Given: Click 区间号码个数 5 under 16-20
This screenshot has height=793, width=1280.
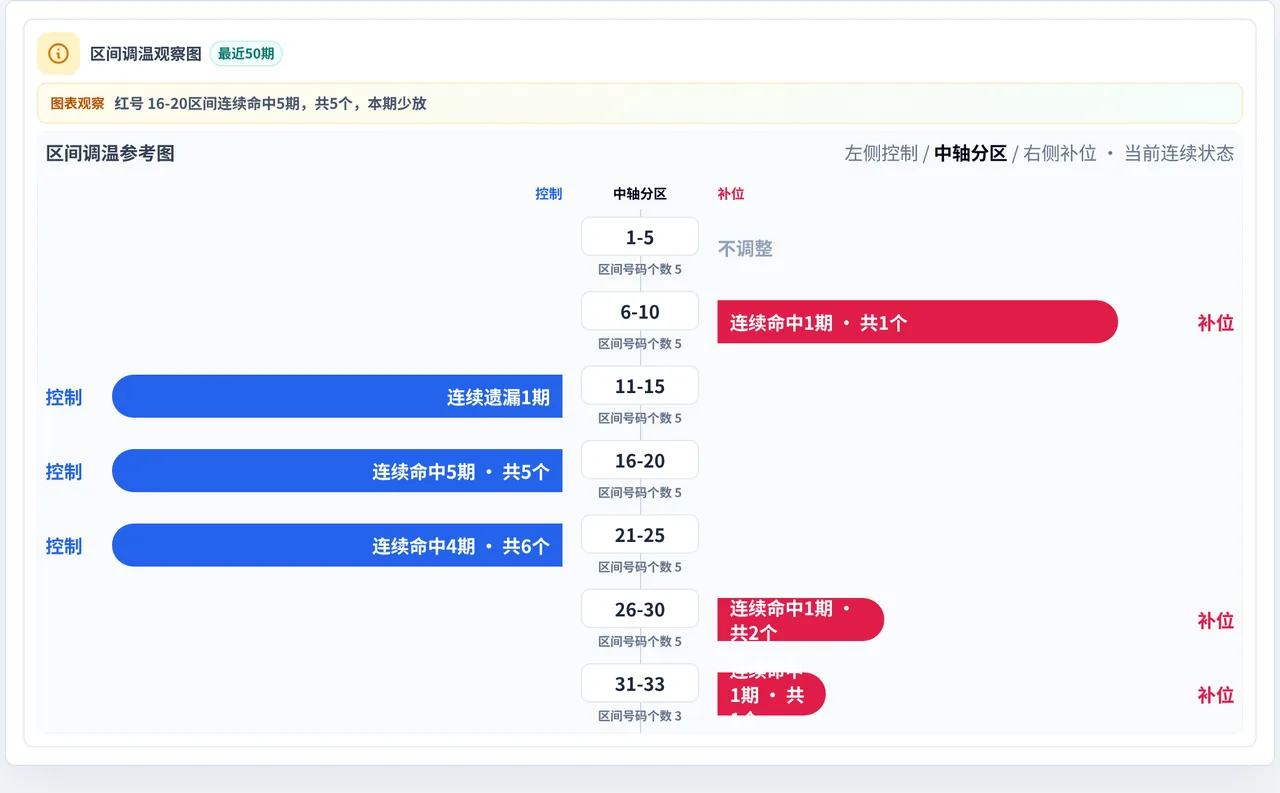Looking at the screenshot, I should pyautogui.click(x=640, y=492).
